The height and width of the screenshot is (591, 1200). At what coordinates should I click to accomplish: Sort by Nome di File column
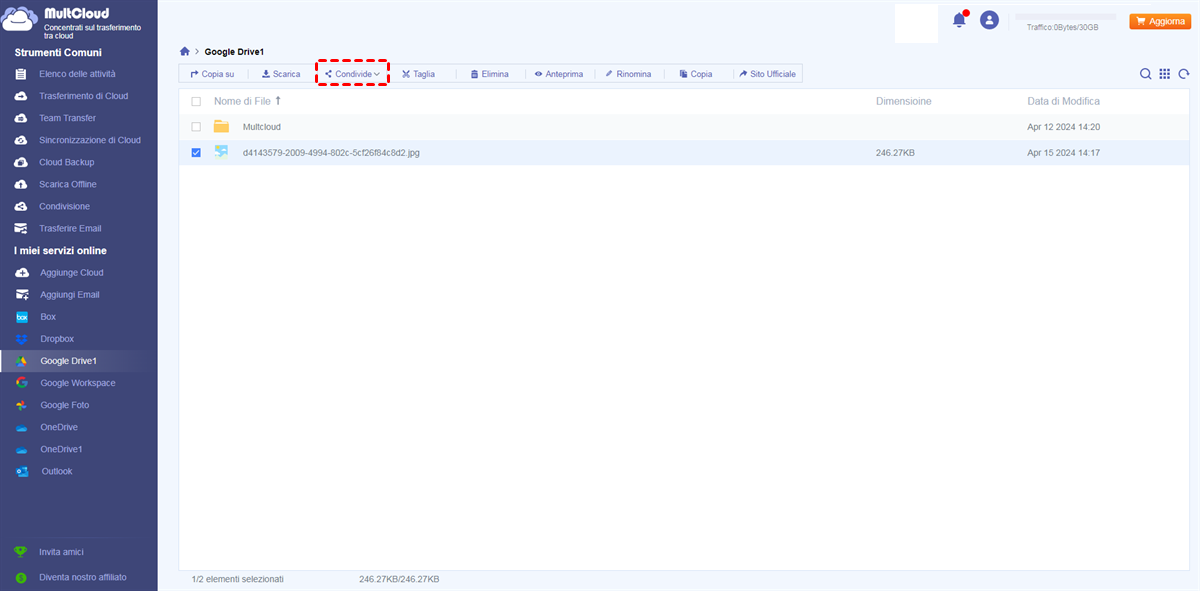point(247,101)
